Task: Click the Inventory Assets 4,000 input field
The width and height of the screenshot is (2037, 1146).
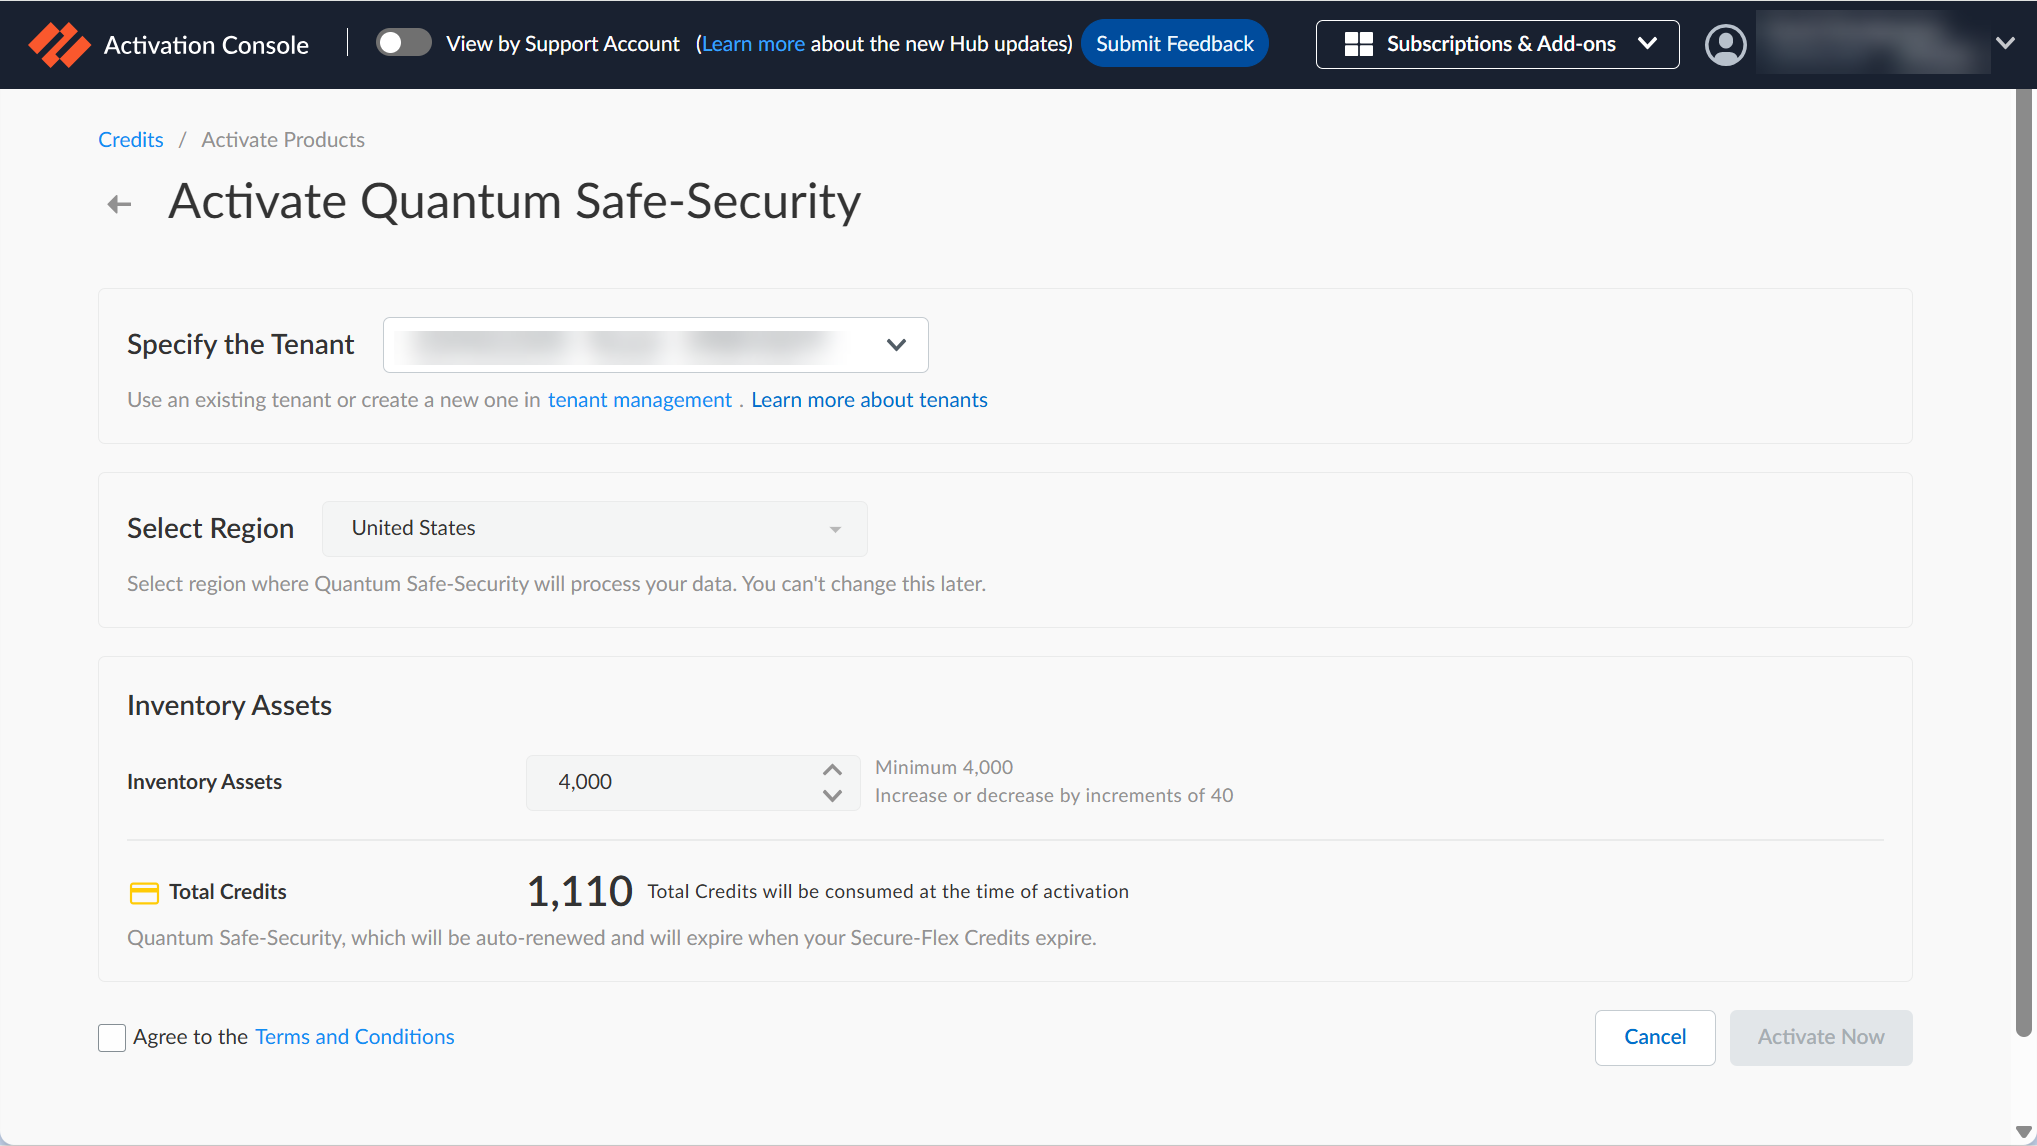Action: tap(692, 782)
